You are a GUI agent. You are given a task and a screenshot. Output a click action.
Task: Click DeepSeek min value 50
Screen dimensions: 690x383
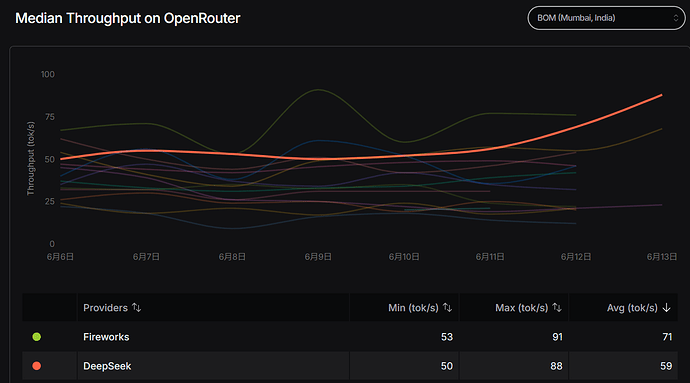coord(447,366)
